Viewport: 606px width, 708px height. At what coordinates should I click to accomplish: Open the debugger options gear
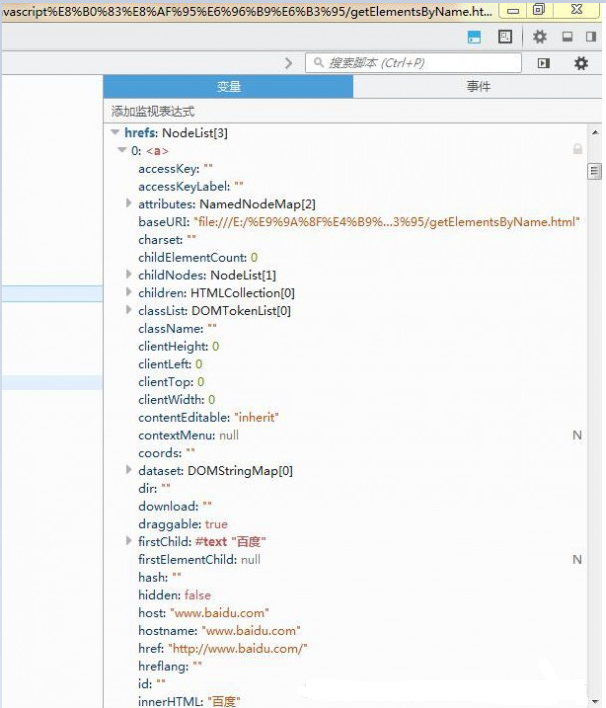point(581,63)
